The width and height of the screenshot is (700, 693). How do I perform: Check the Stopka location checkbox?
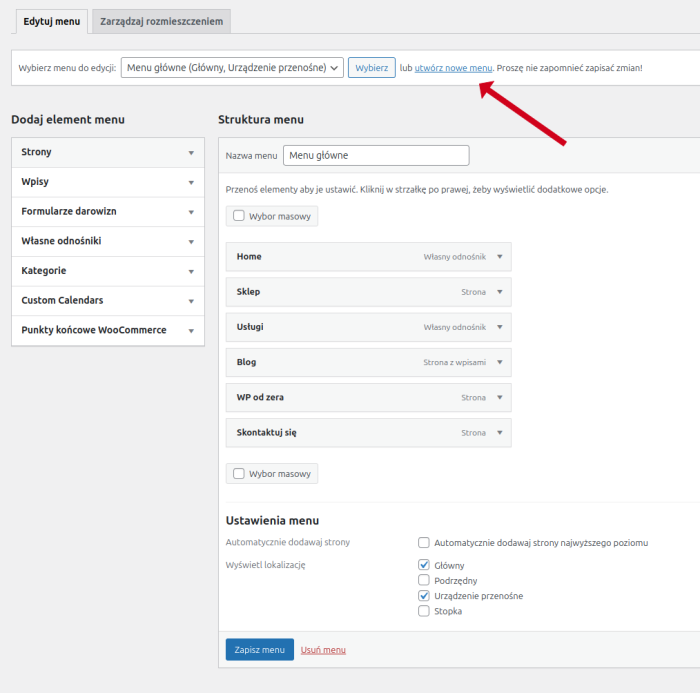point(424,611)
